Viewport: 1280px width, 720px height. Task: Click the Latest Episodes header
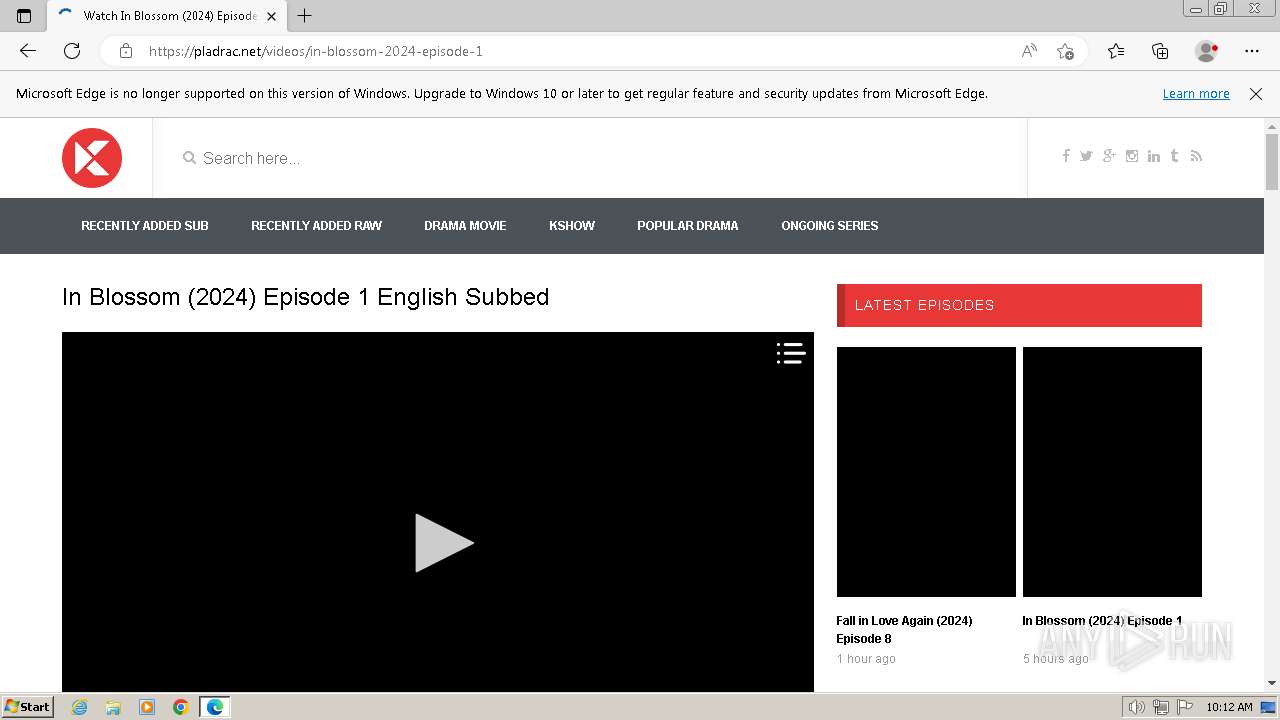[x=1019, y=305]
